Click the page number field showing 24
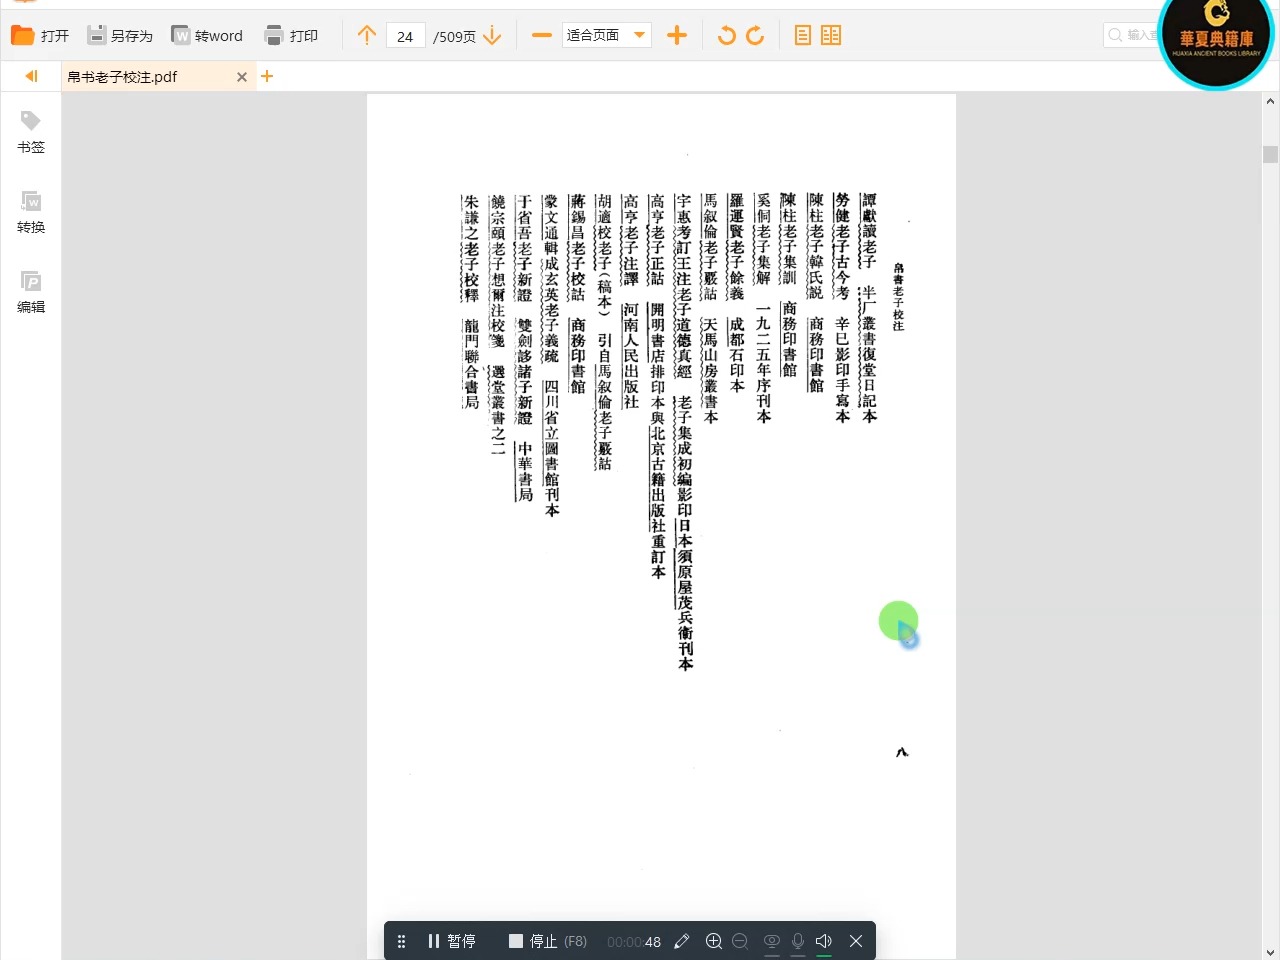Screen dimensions: 1280x960 (405, 36)
